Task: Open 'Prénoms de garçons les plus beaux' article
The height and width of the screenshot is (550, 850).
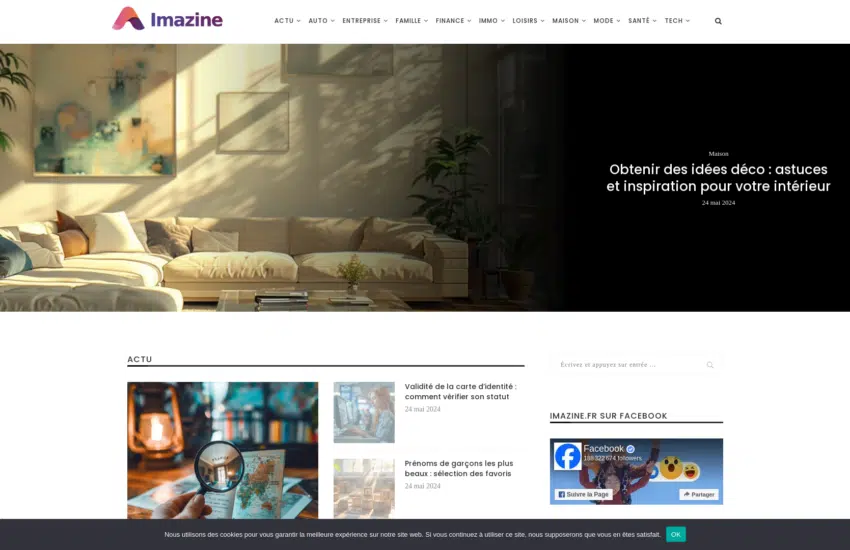Action: coord(458,468)
